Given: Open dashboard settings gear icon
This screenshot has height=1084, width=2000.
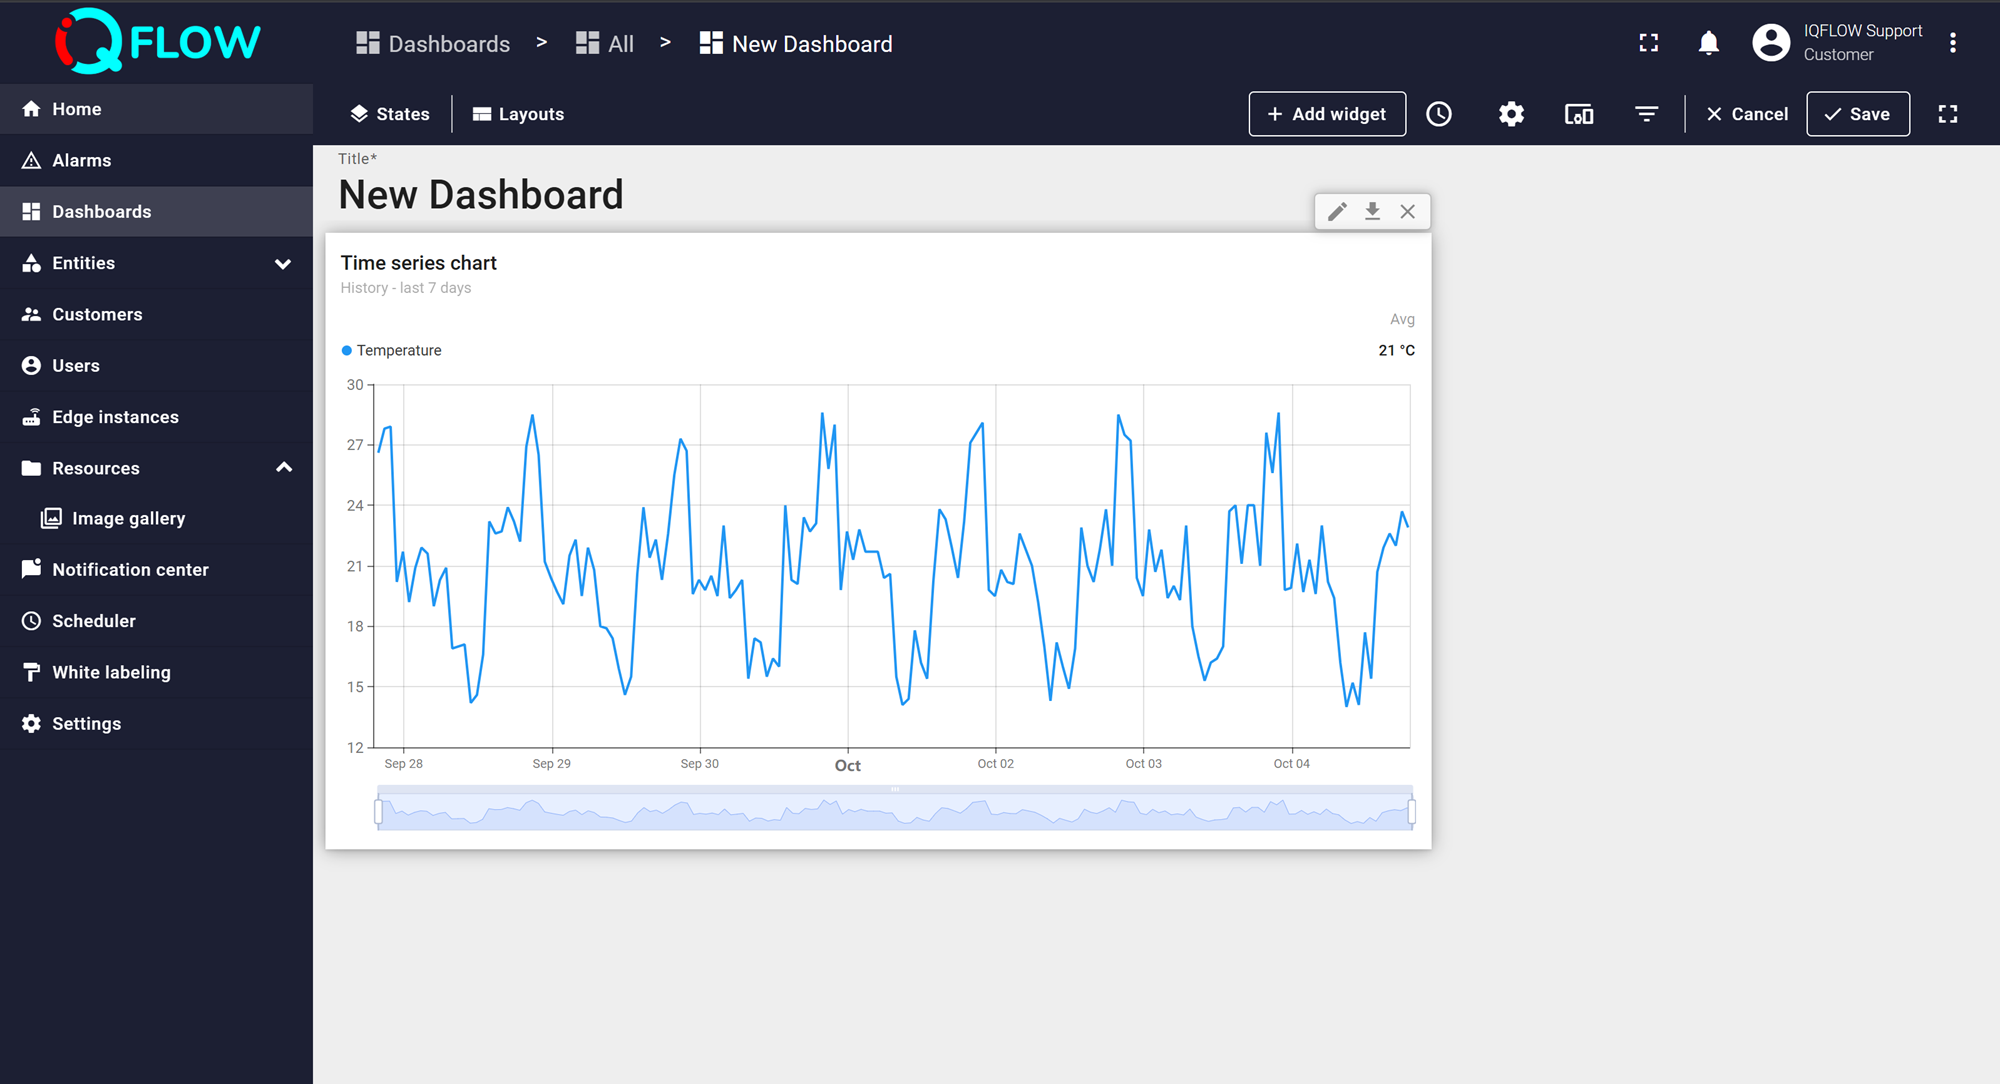Looking at the screenshot, I should point(1511,114).
